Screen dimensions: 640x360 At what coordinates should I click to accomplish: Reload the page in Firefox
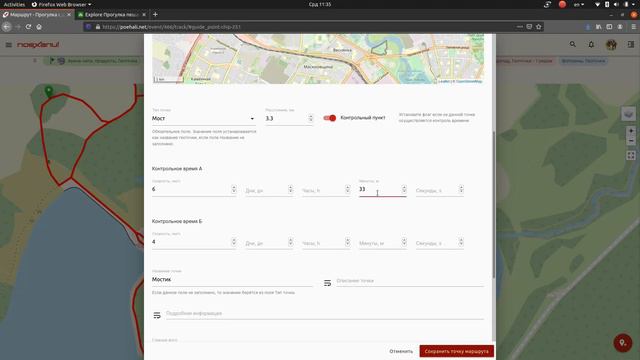(x=28, y=27)
